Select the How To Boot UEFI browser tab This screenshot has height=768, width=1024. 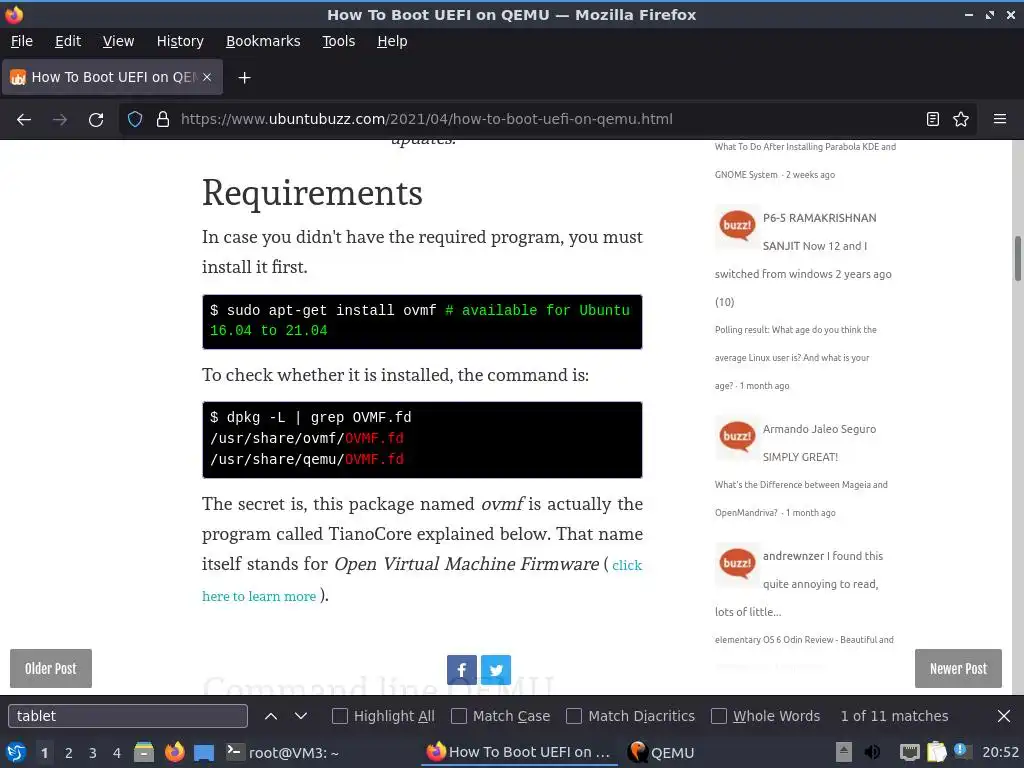[112, 77]
